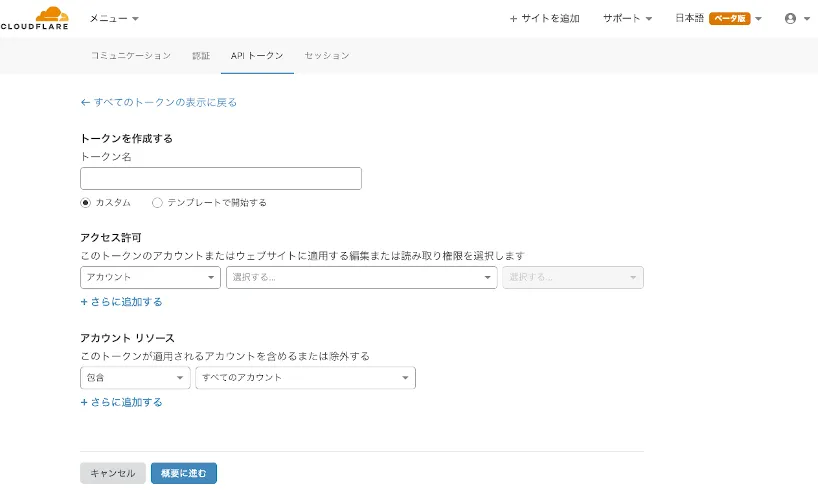Switch to the コミュニケーション tab
The image size is (818, 502).
[x=131, y=55]
